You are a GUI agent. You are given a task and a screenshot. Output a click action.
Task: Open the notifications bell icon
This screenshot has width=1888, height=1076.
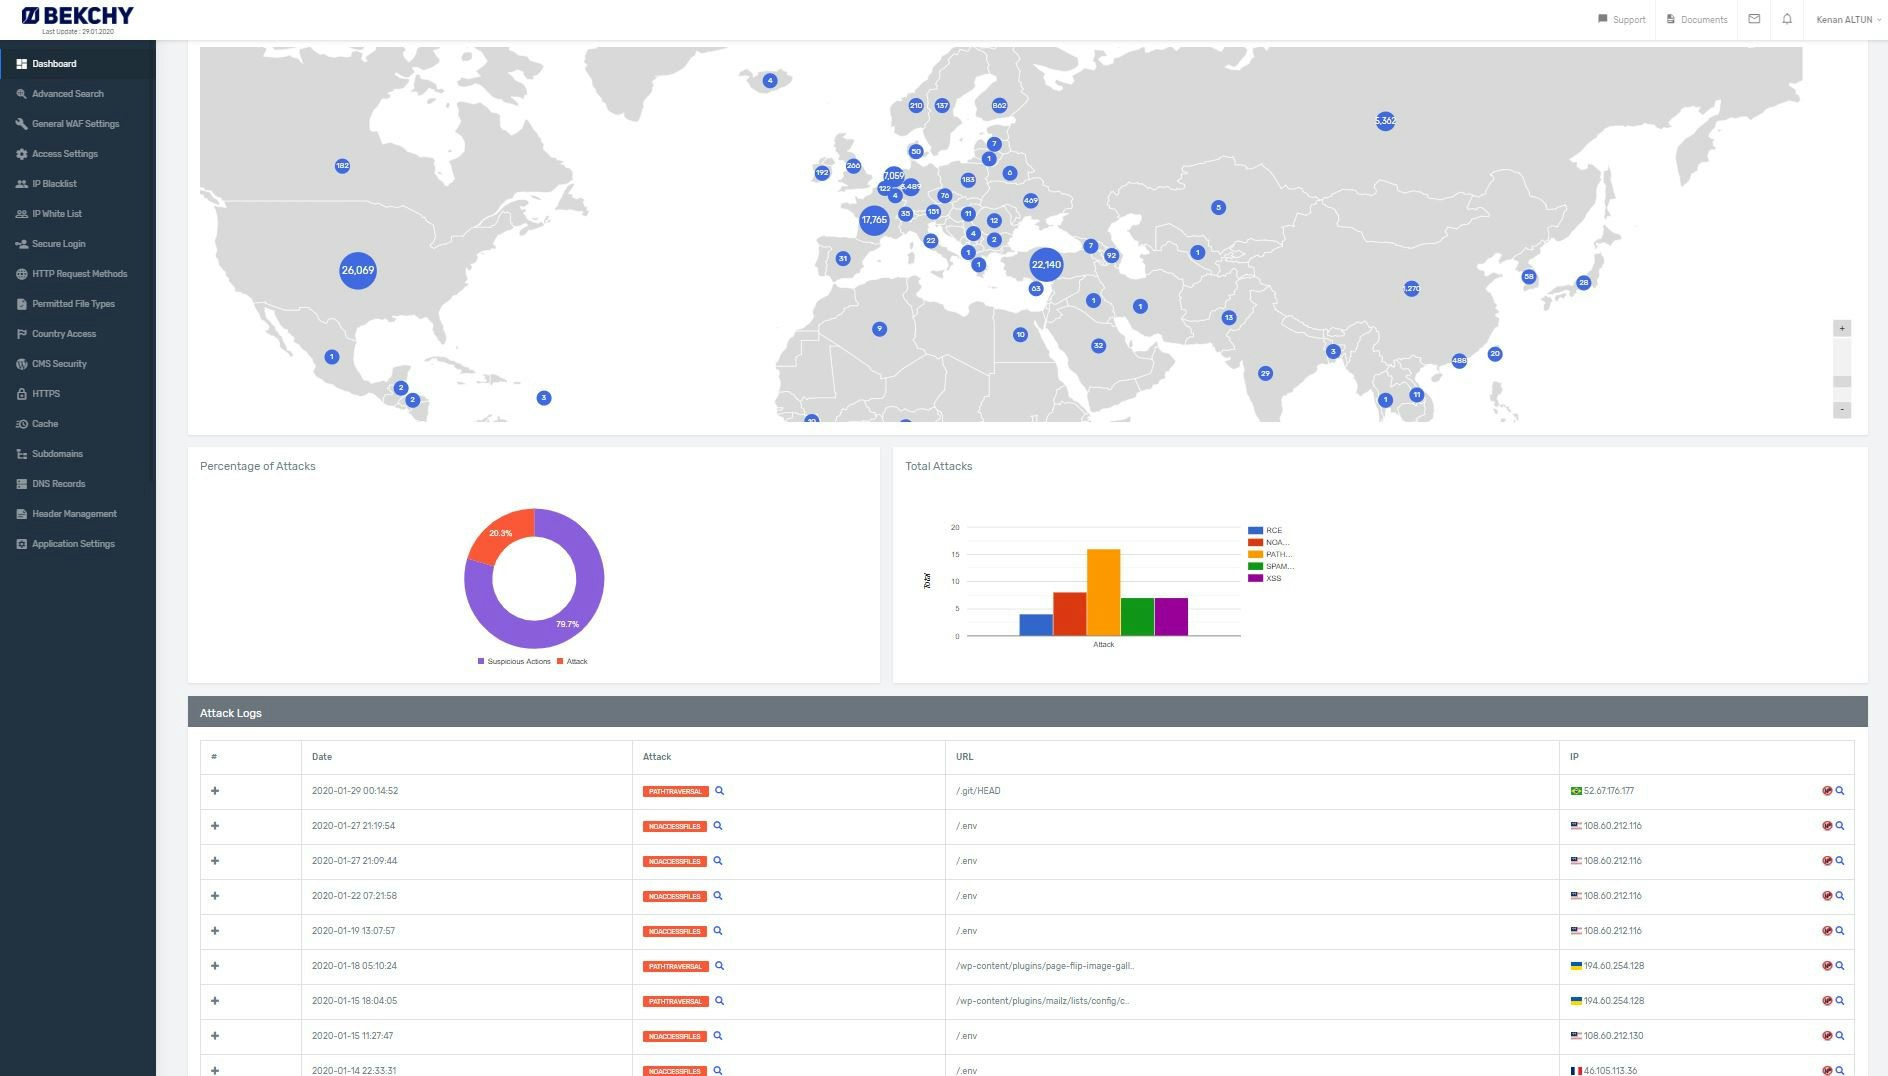pyautogui.click(x=1787, y=19)
